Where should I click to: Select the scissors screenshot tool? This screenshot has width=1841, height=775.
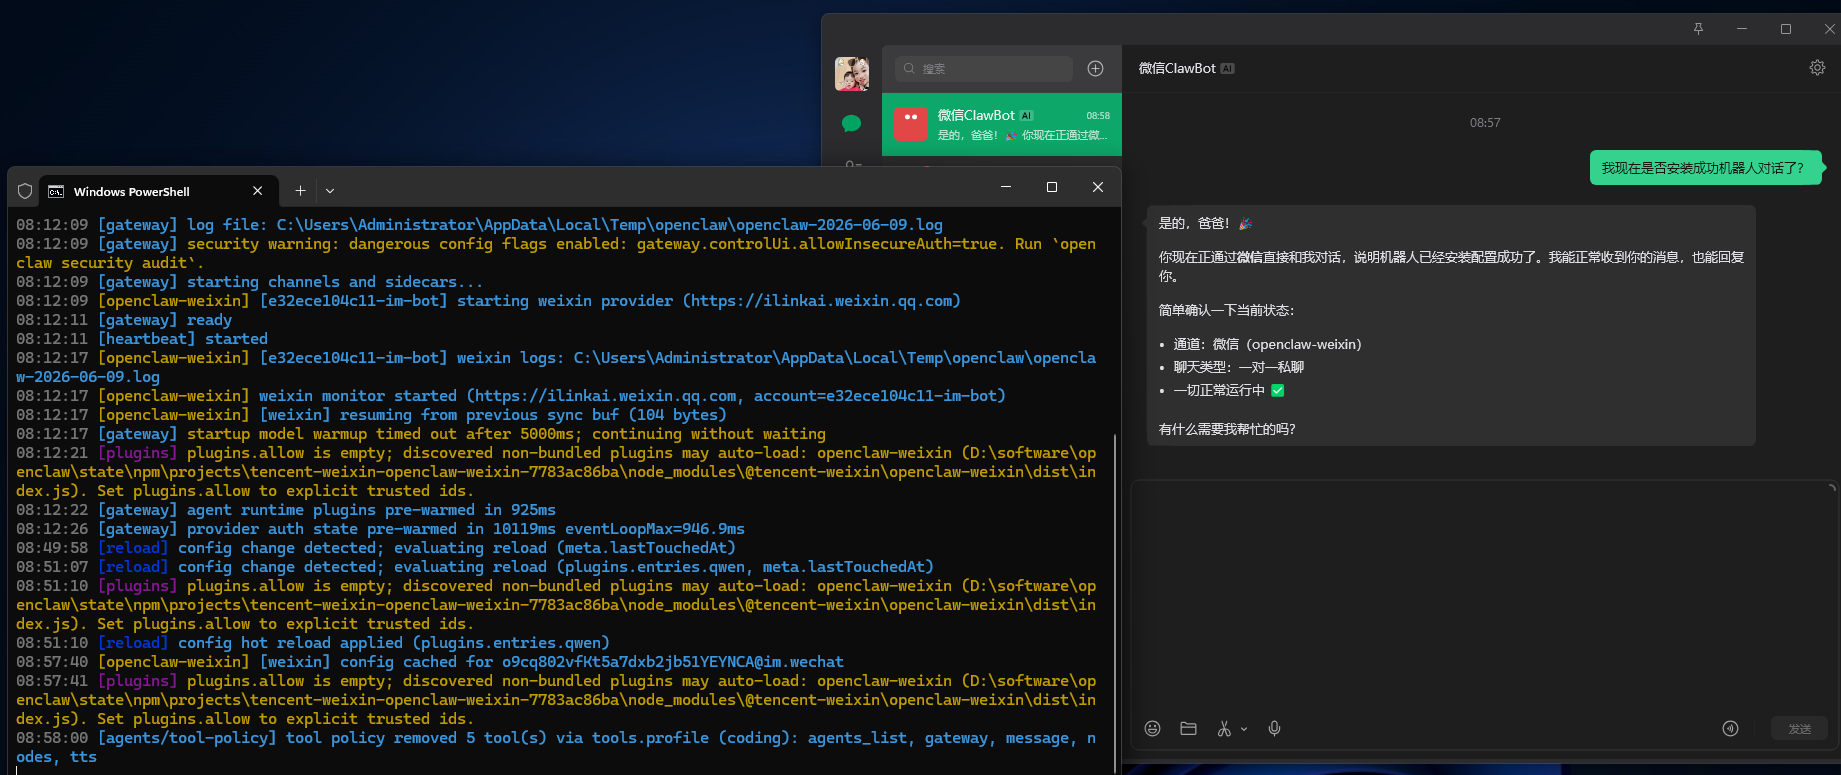coord(1224,729)
